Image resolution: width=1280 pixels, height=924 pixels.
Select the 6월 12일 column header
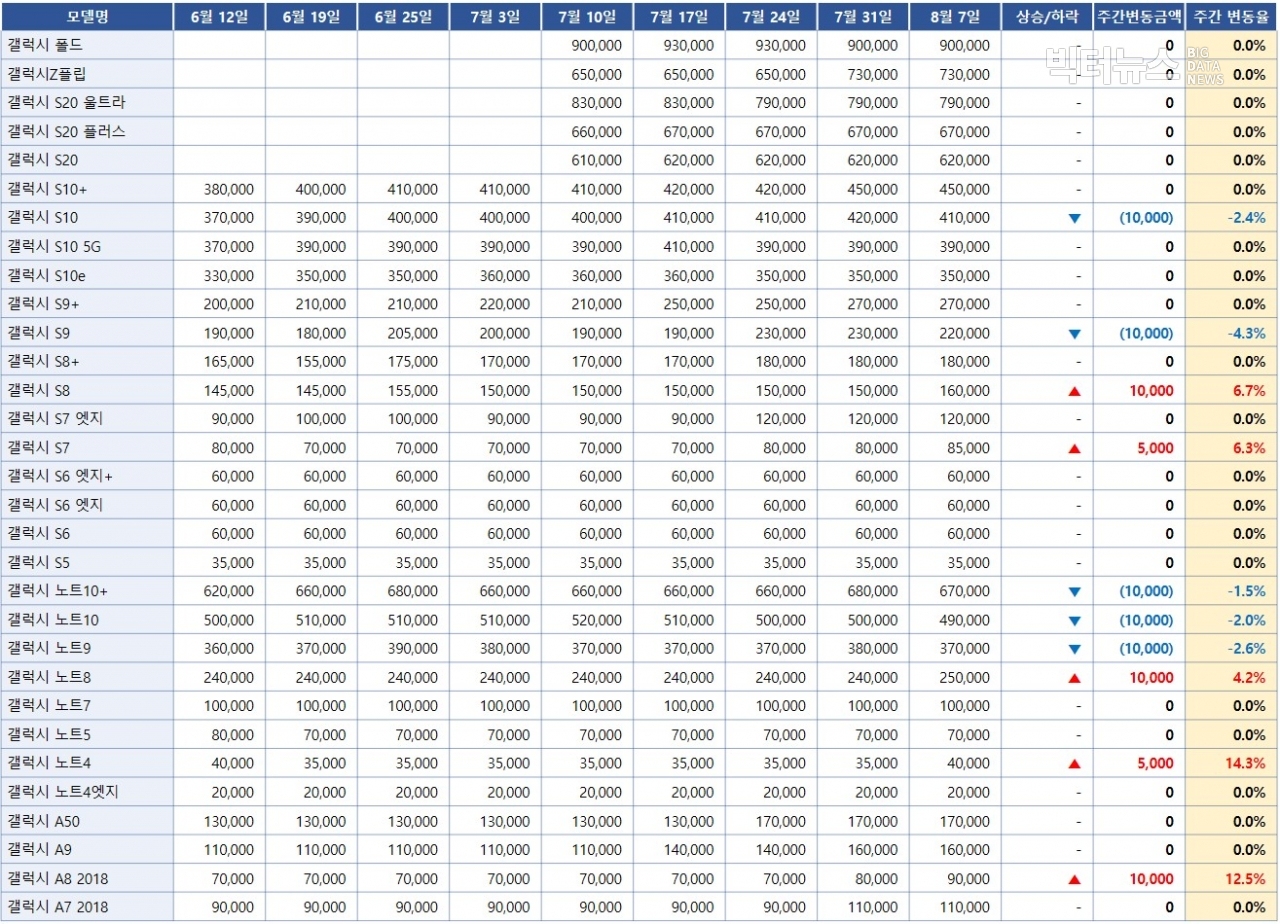tap(219, 16)
